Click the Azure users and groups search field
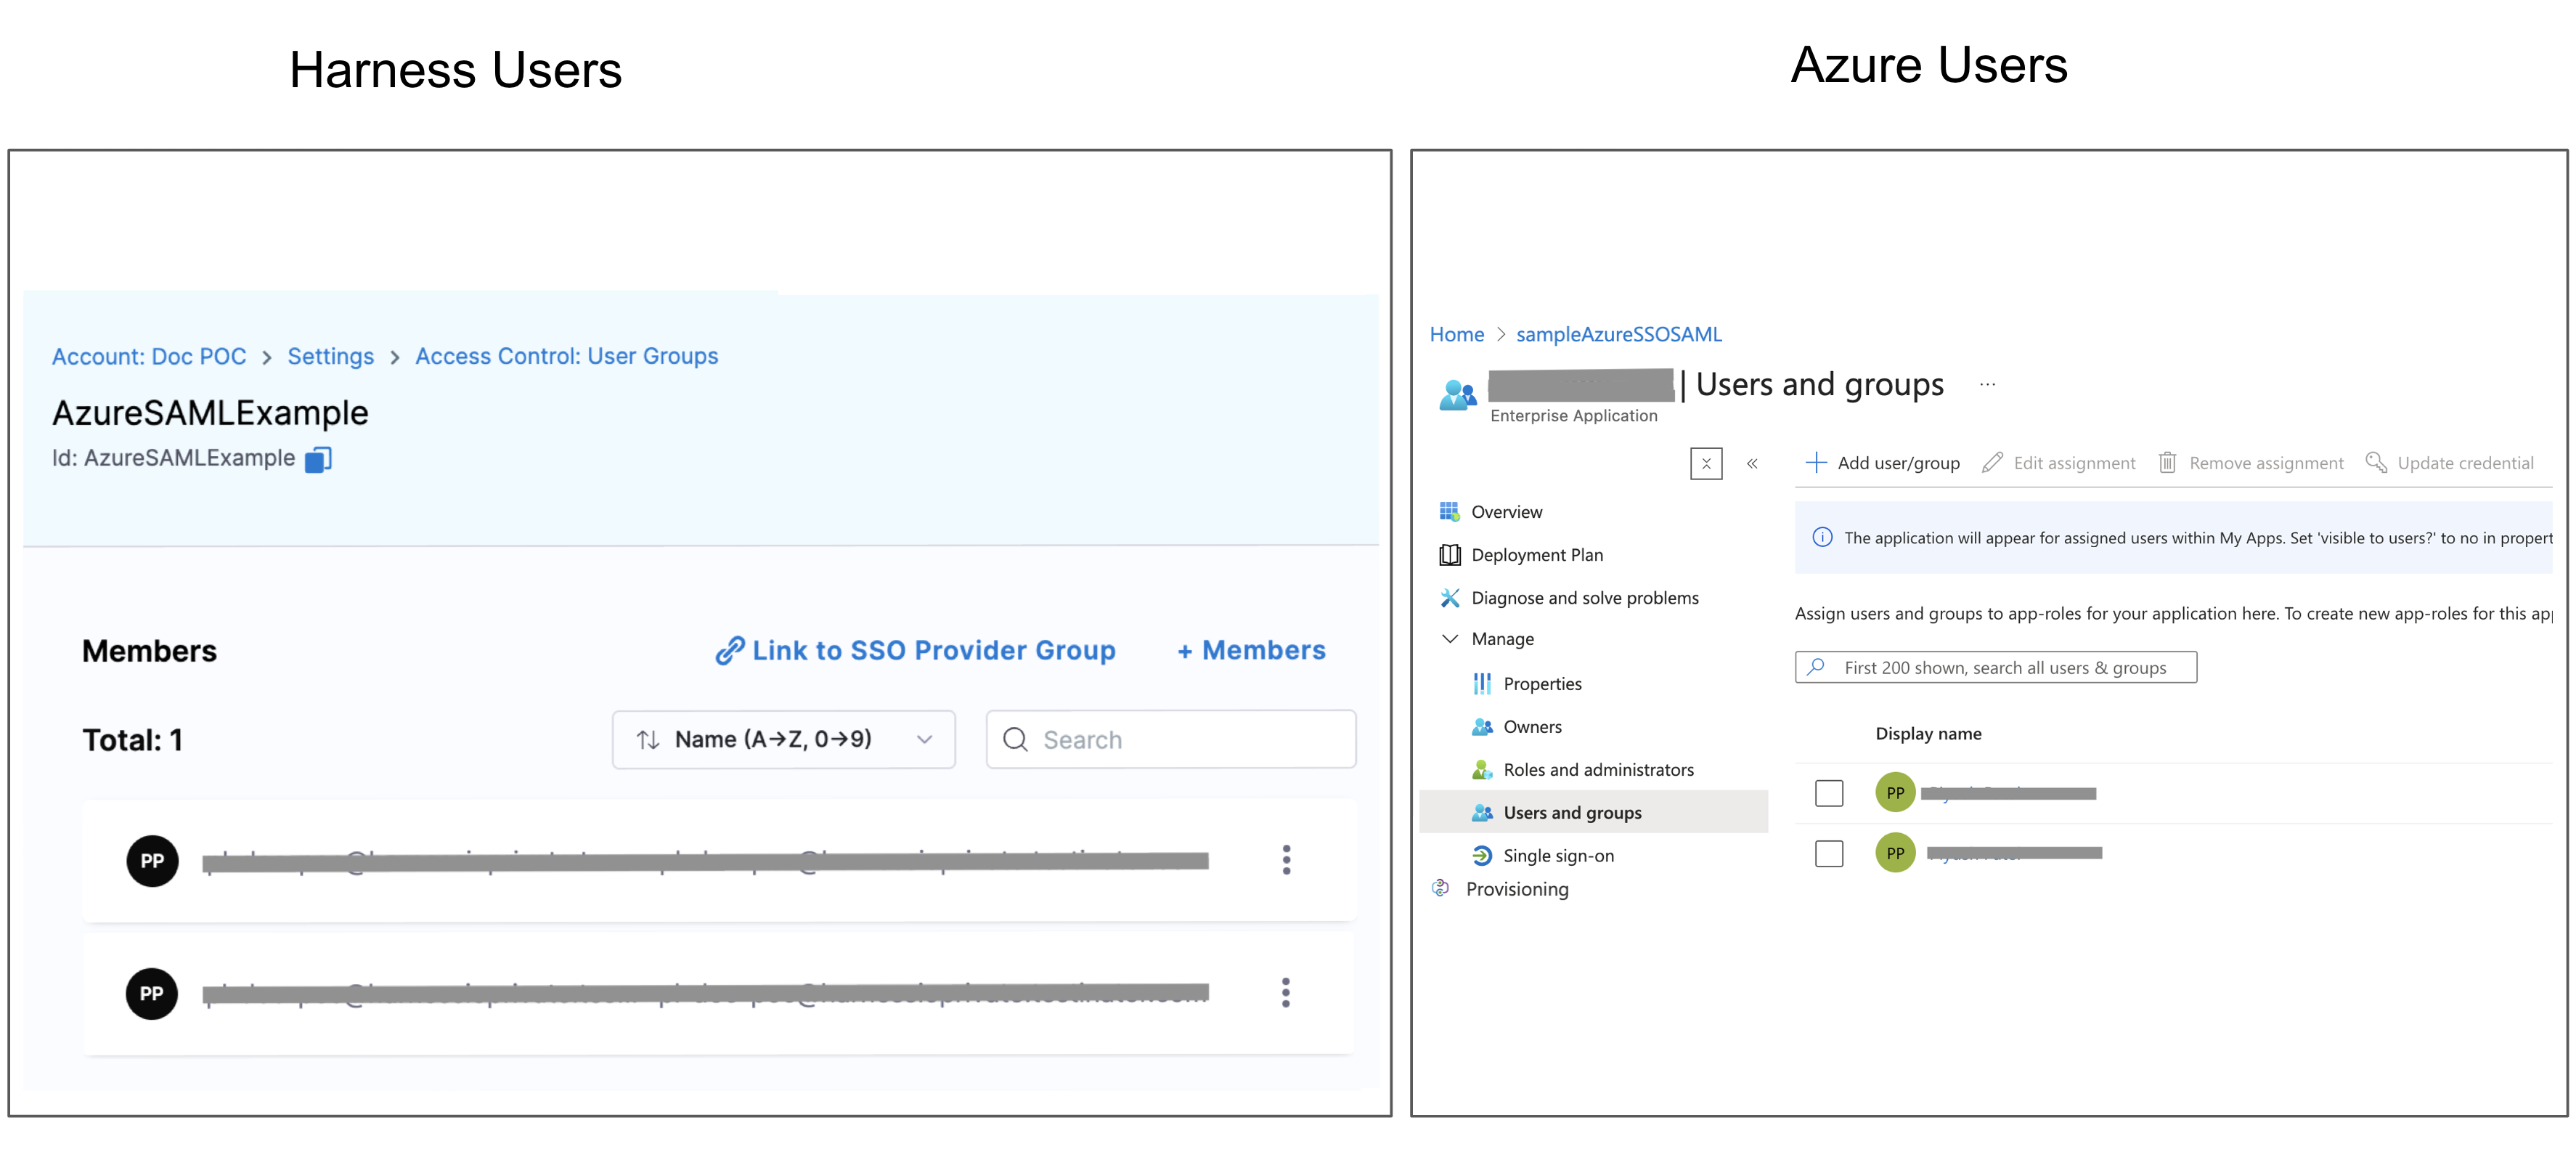The image size is (2576, 1152). [x=1996, y=667]
